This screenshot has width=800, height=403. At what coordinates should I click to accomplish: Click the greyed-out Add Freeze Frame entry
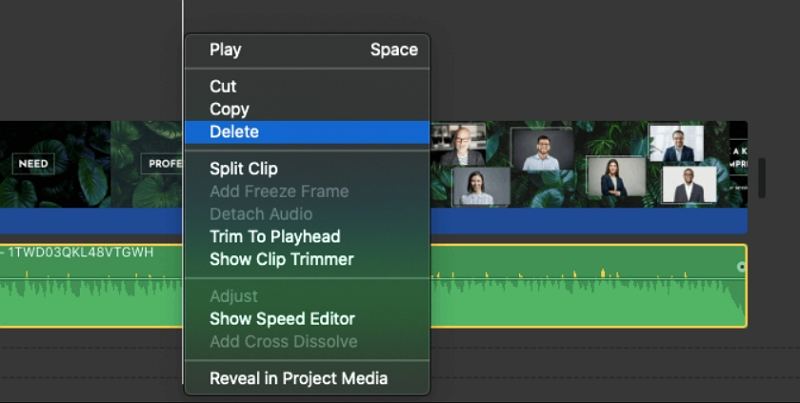(x=307, y=191)
